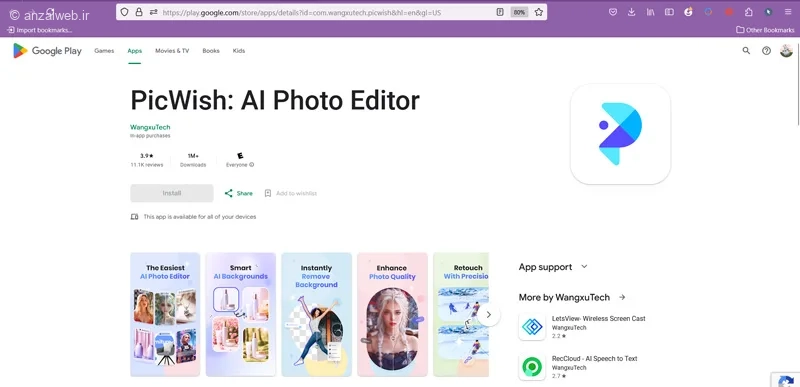Select the Apps tab
This screenshot has height=387, width=800.
(x=135, y=50)
